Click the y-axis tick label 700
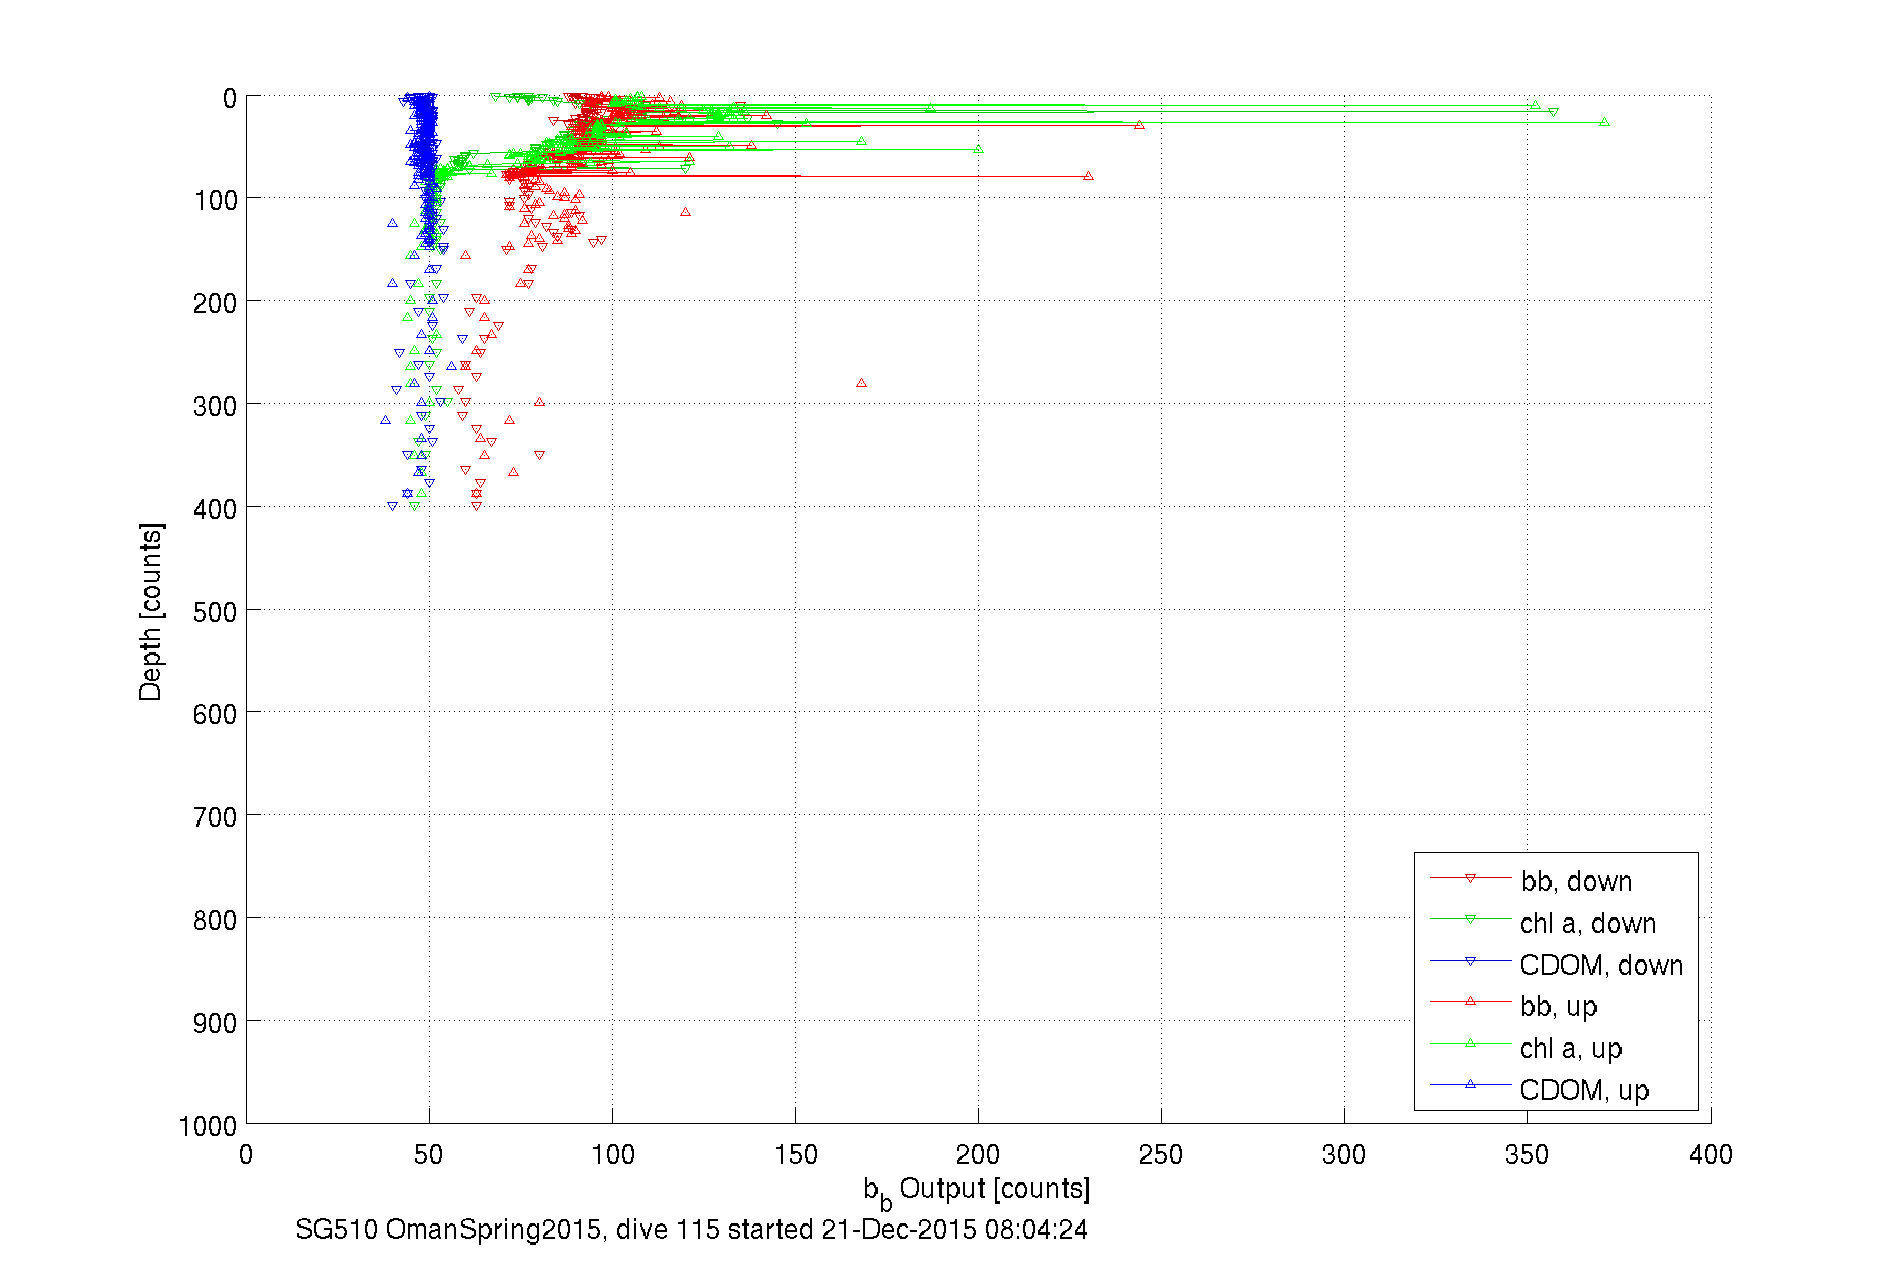This screenshot has height=1262, width=1891. [x=215, y=817]
